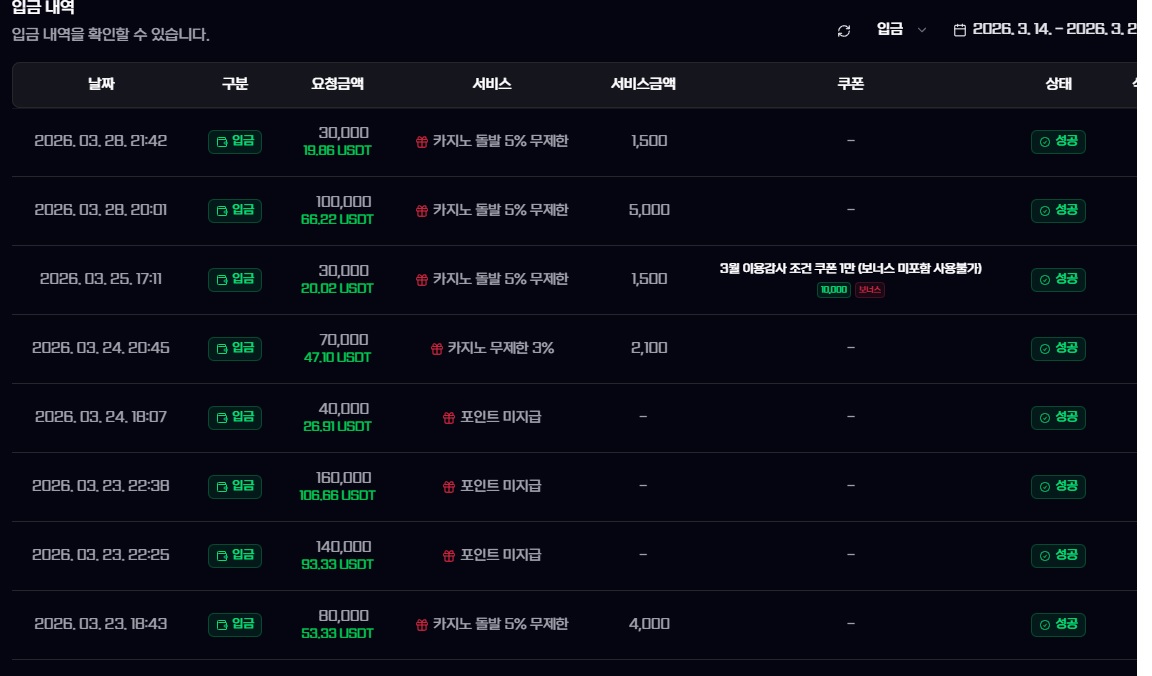Click the 입금 badge on the 21:42 row
This screenshot has height=676, width=1152.
(x=235, y=141)
